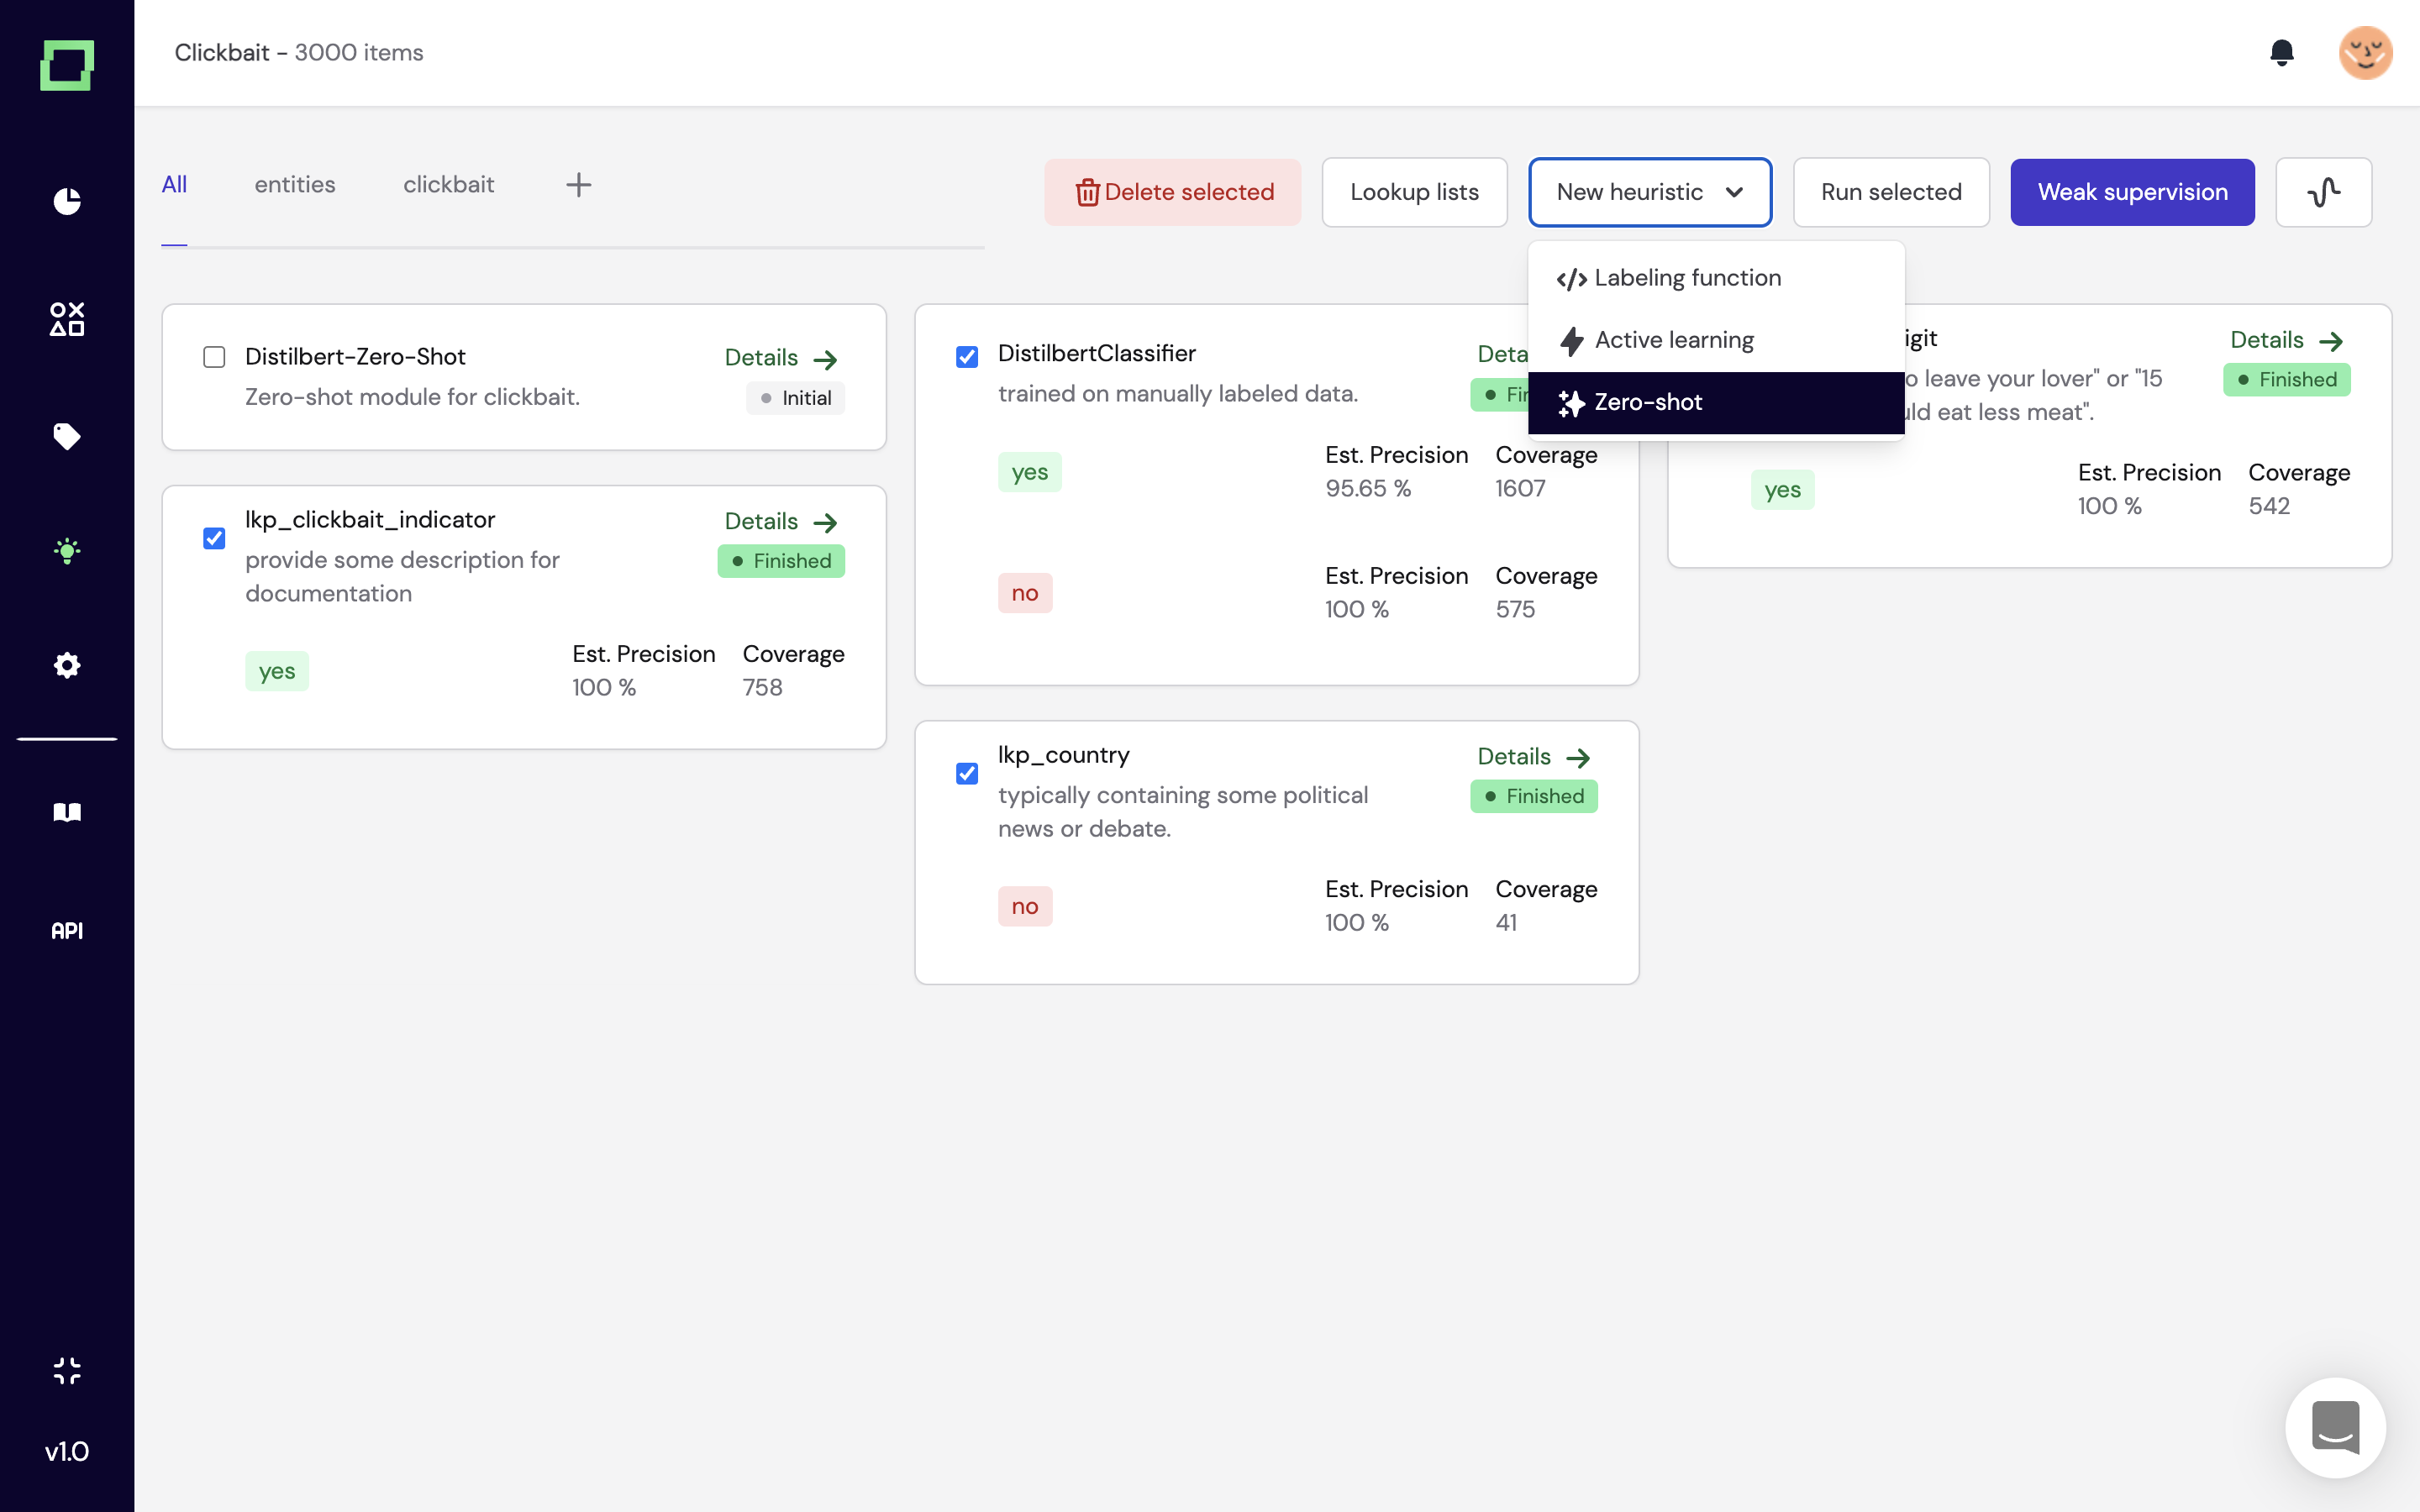The image size is (2420, 1512).
Task: Open the documentation book icon
Action: pyautogui.click(x=67, y=812)
